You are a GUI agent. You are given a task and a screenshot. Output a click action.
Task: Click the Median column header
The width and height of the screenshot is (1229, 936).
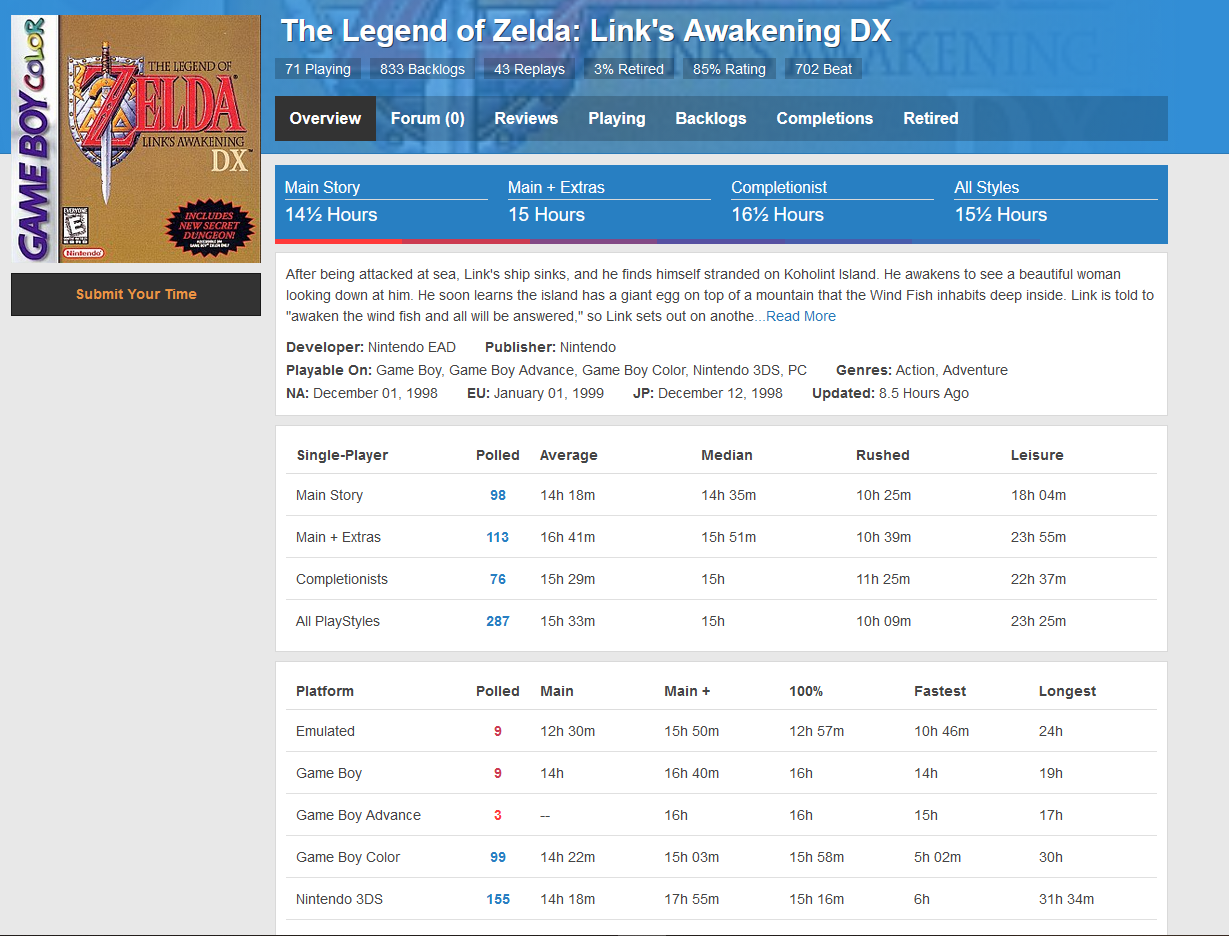pos(727,455)
